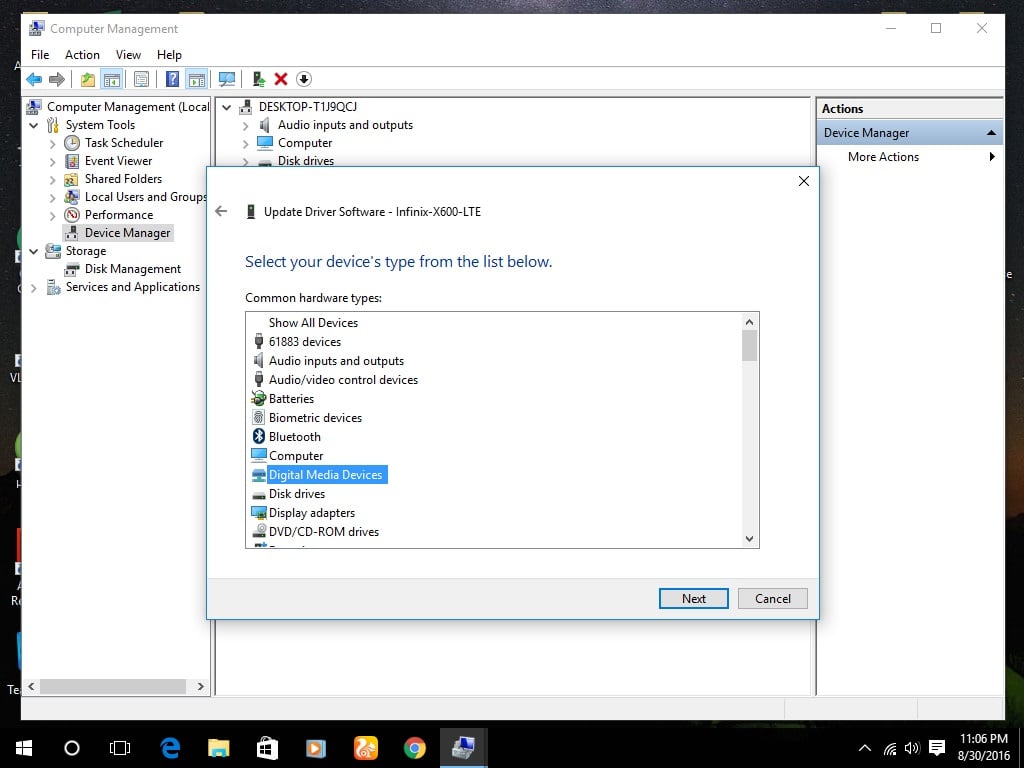
Task: Click the left pane horizontal scrollbar right arrow
Action: (200, 686)
